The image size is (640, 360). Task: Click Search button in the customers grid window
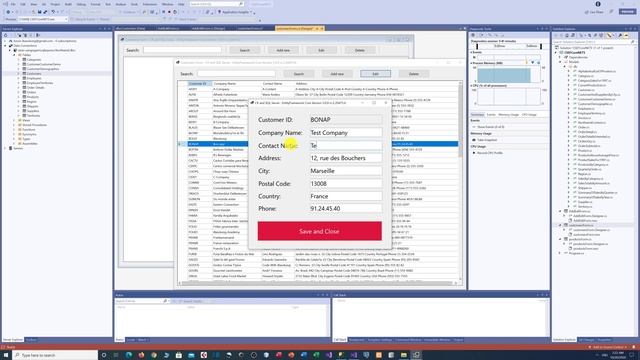[299, 74]
